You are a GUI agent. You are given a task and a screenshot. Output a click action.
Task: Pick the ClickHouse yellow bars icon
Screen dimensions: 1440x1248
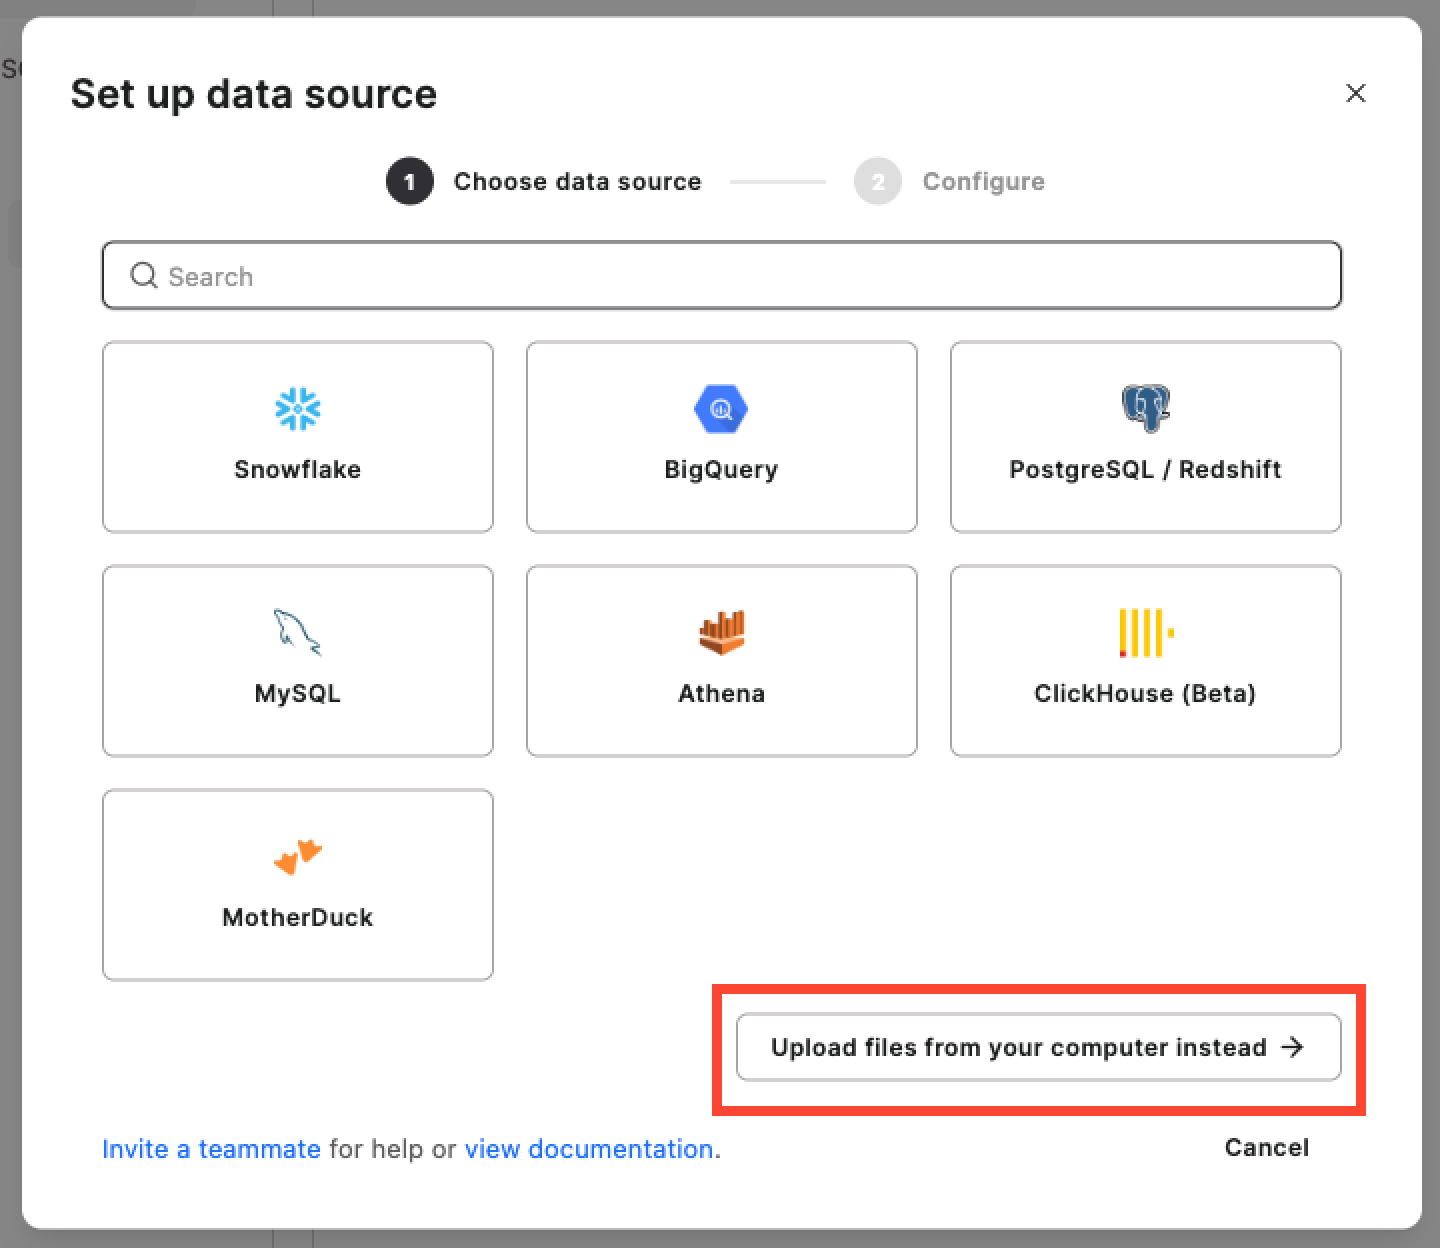(x=1146, y=633)
